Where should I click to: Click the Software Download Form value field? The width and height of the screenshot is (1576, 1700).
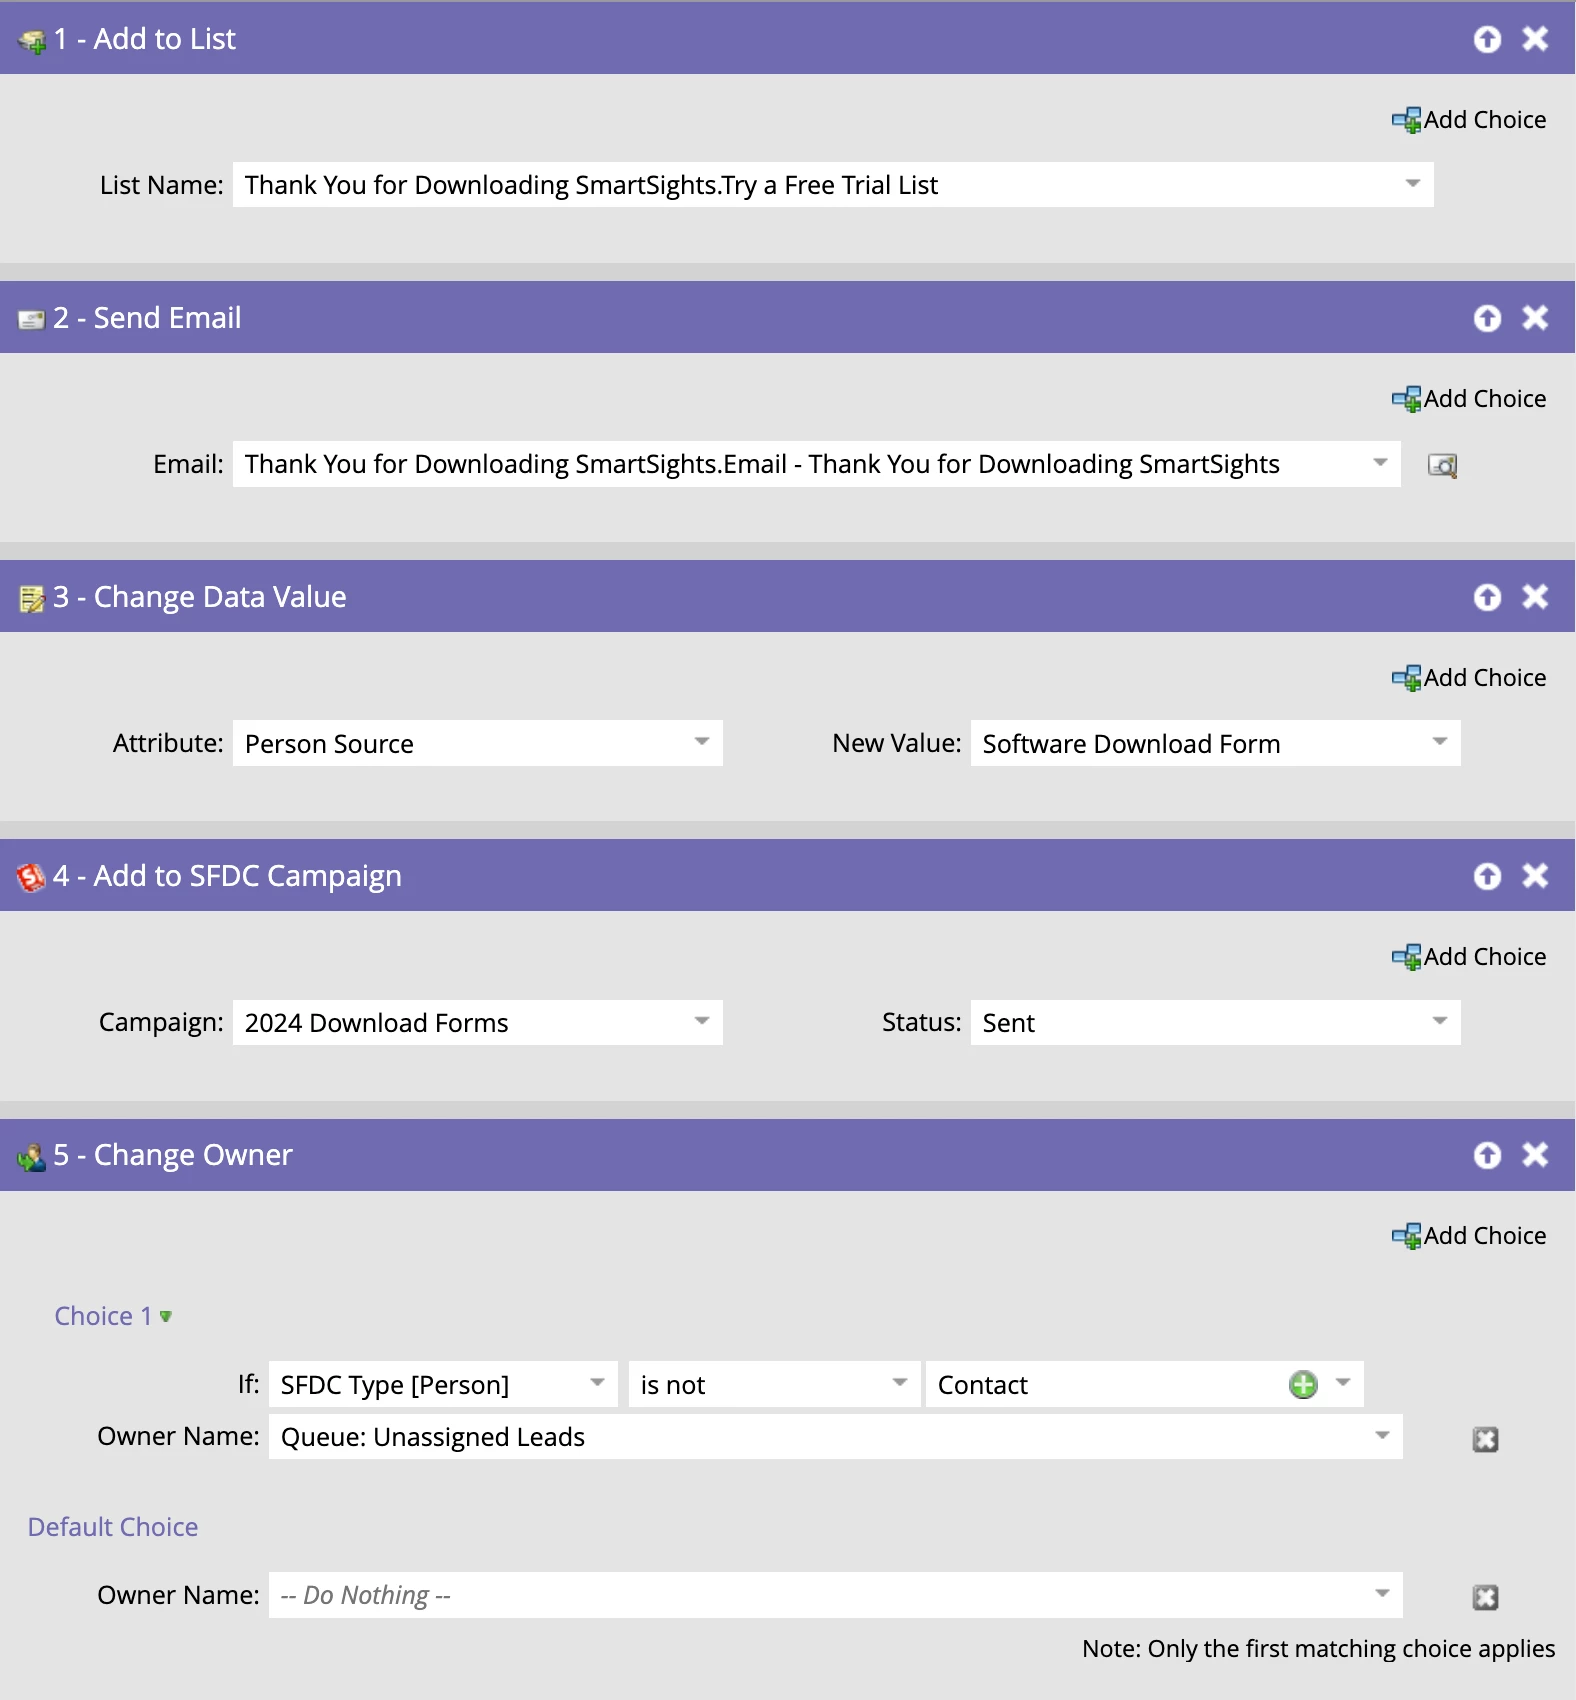point(1215,743)
